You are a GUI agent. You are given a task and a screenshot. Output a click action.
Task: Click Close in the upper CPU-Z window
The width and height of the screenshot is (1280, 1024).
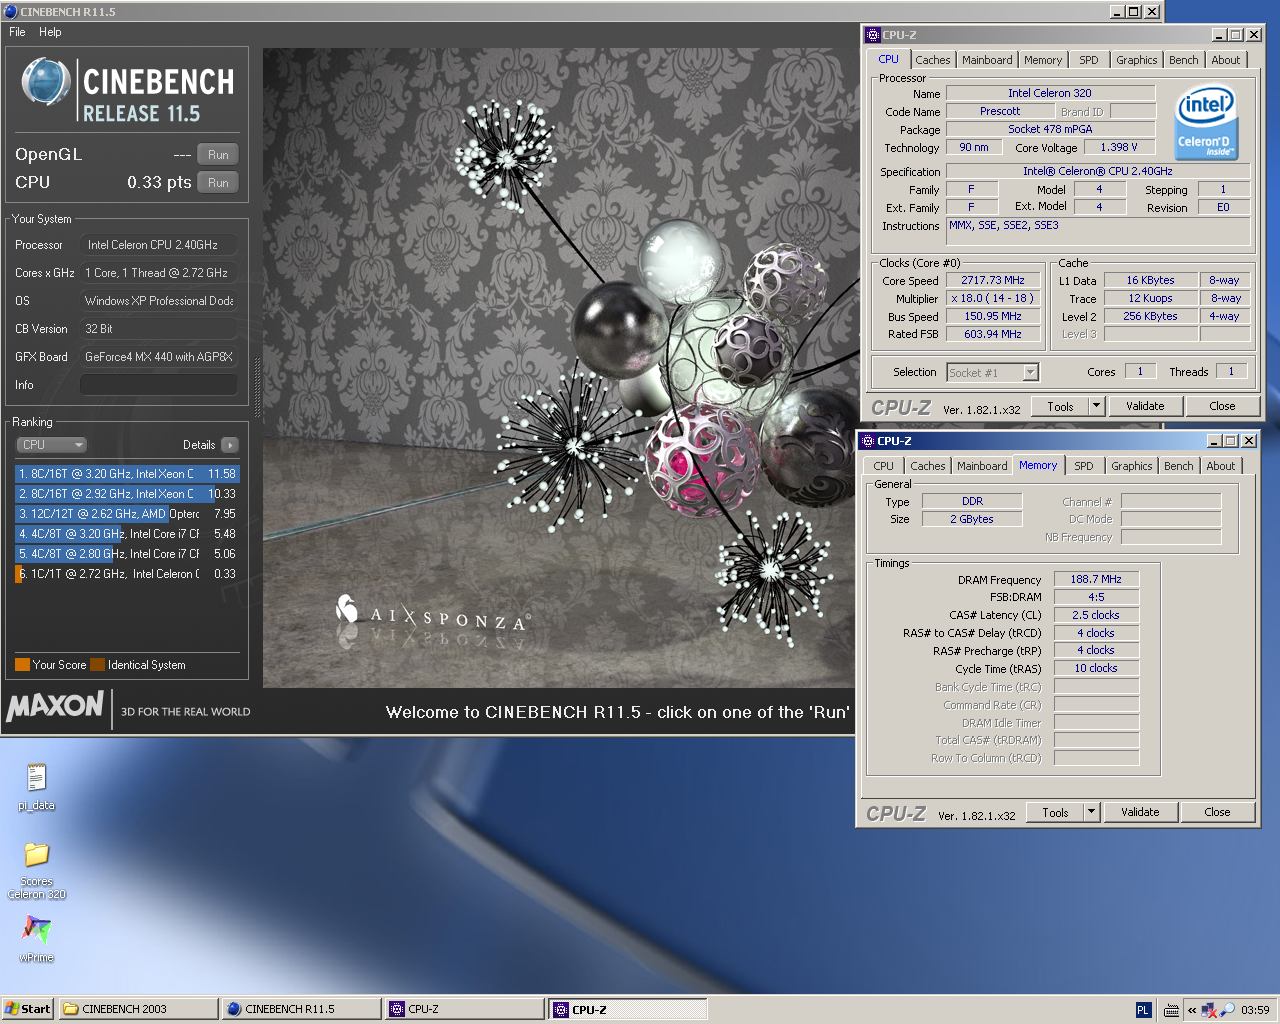tap(1222, 406)
